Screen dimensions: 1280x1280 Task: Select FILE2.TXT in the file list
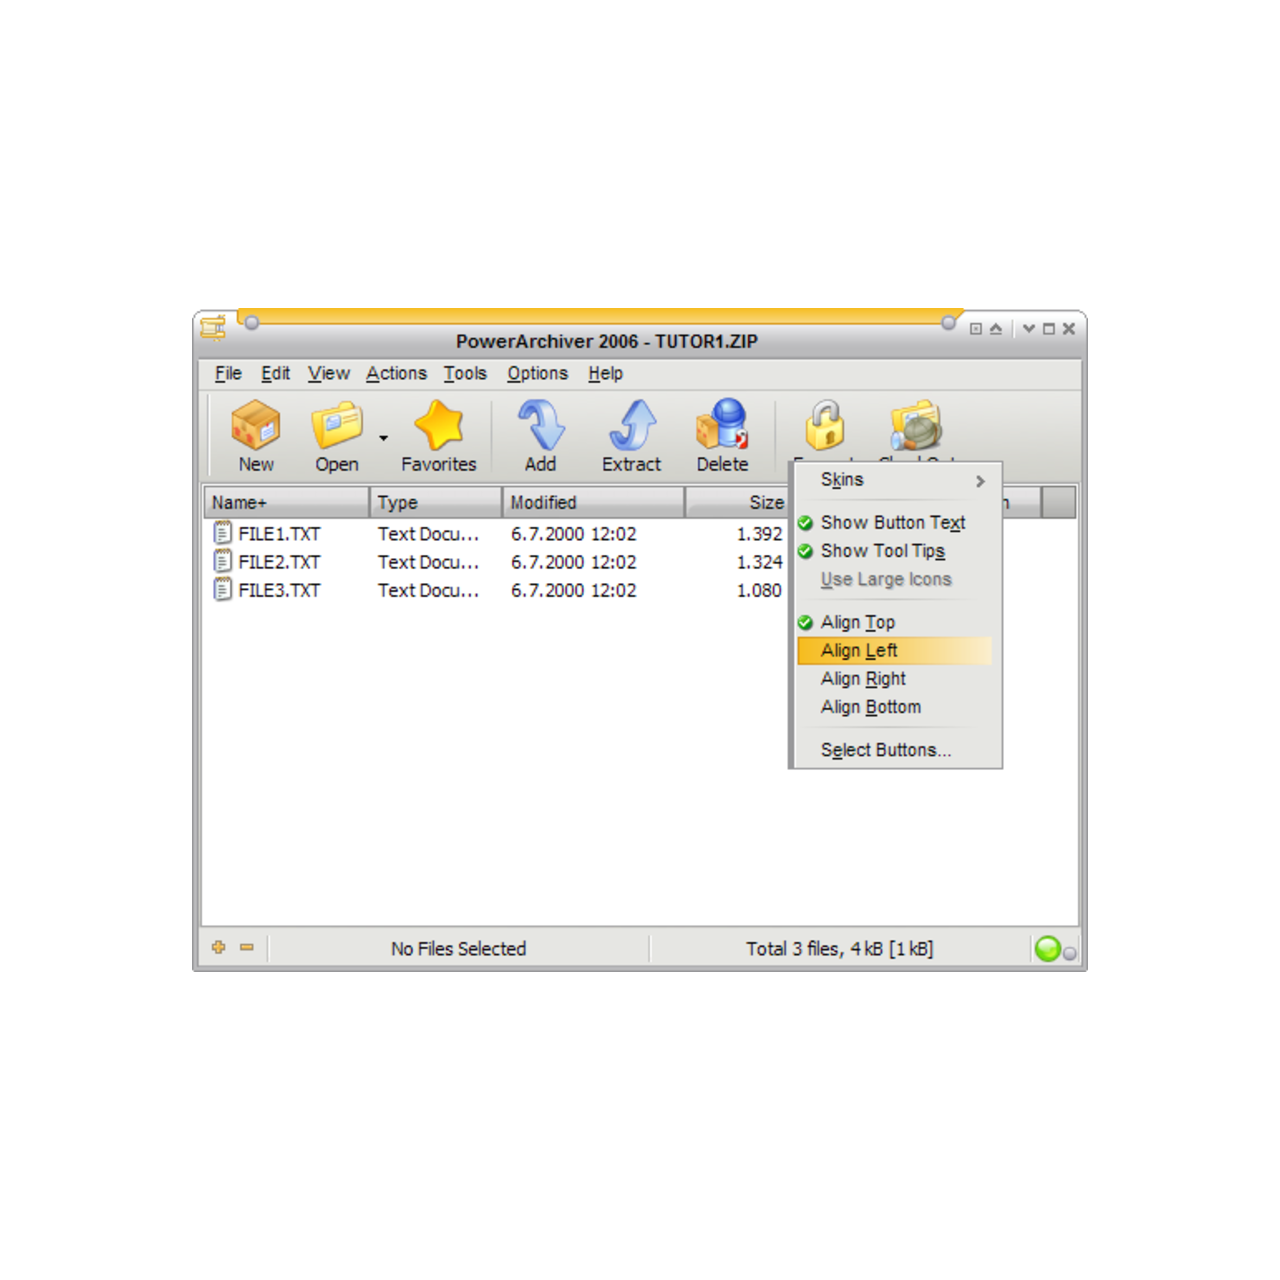point(278,562)
